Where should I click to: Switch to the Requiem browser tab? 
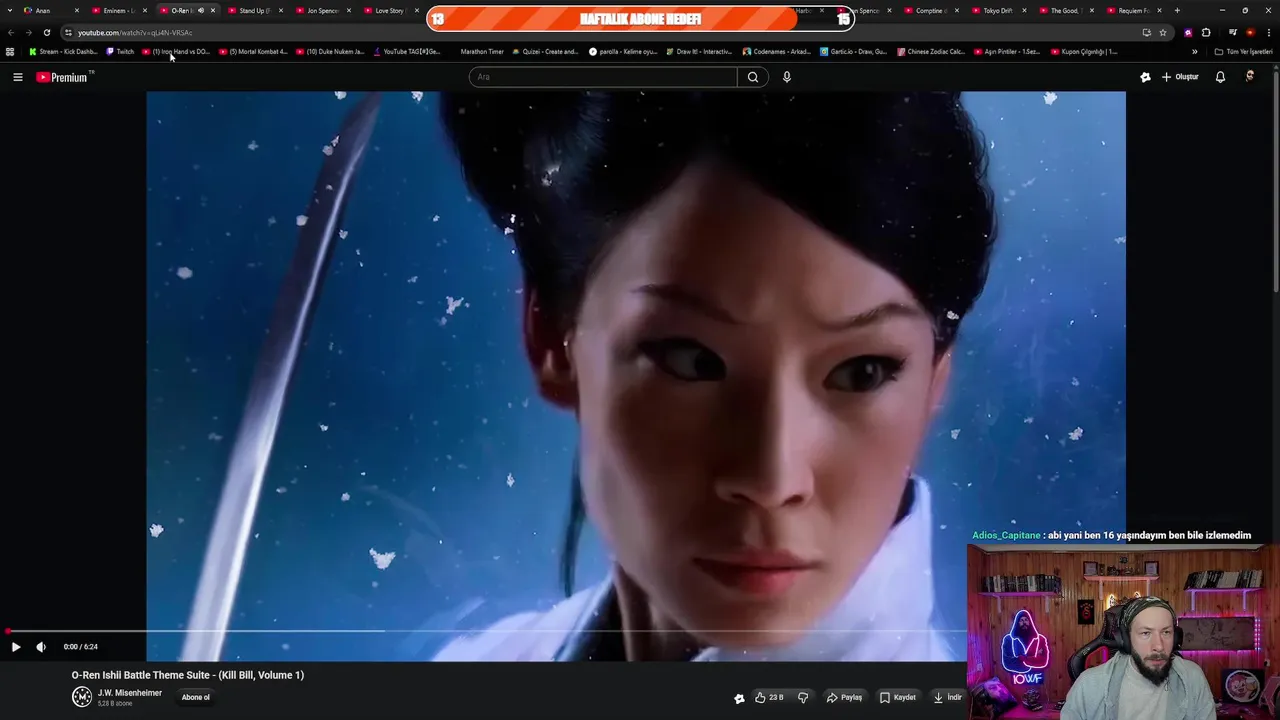1132,10
